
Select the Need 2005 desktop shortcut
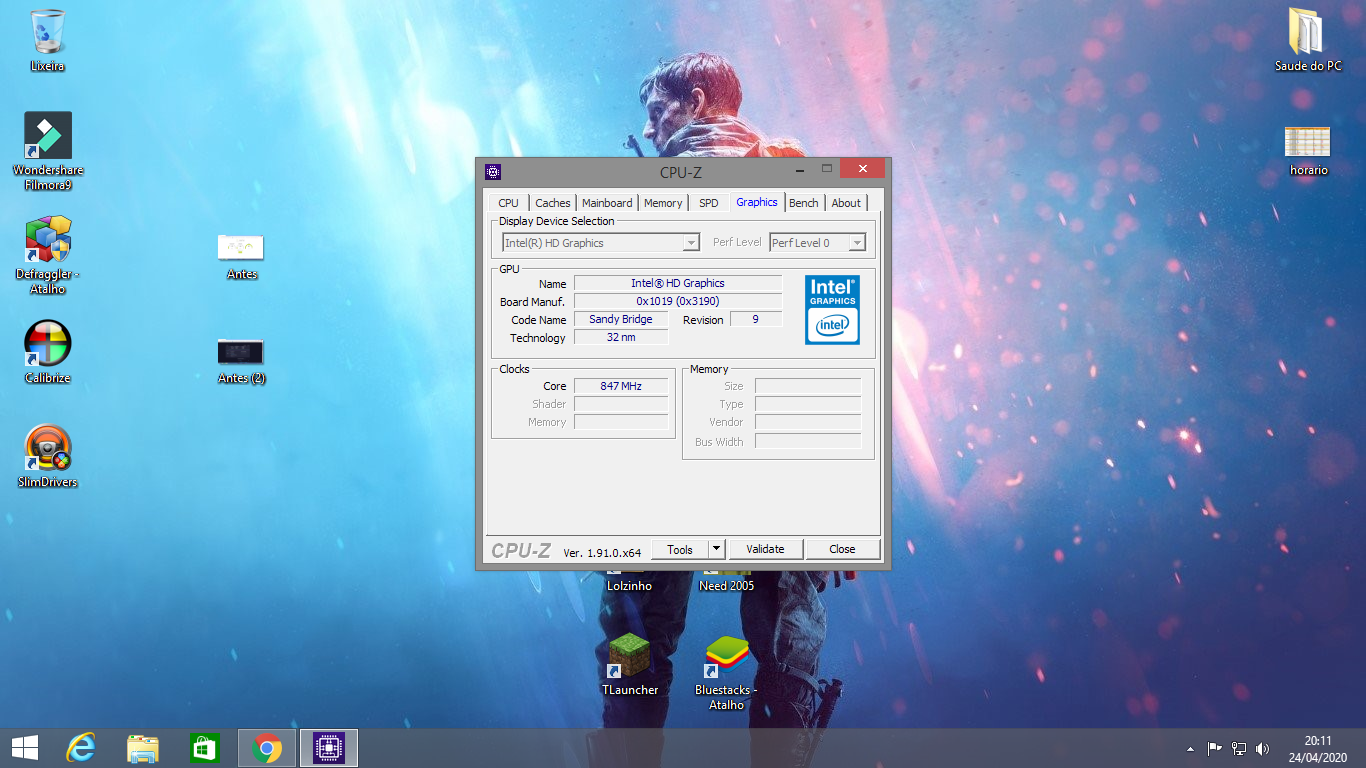[x=727, y=585]
